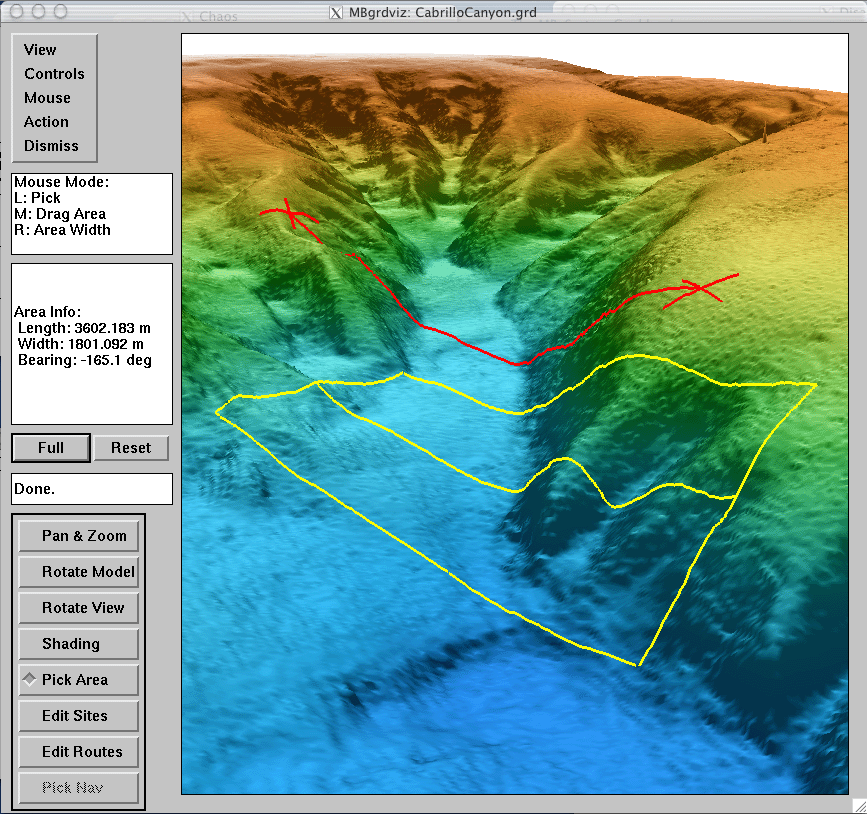Expand the Action menu
Image resolution: width=867 pixels, height=814 pixels.
pyautogui.click(x=46, y=122)
